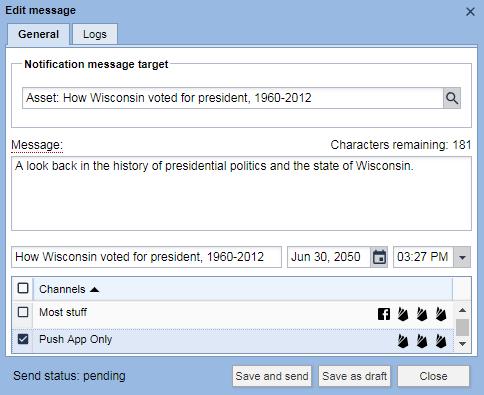This screenshot has height=395, width=484.
Task: Uncheck the Push App Only checkbox
Action: pyautogui.click(x=23, y=339)
